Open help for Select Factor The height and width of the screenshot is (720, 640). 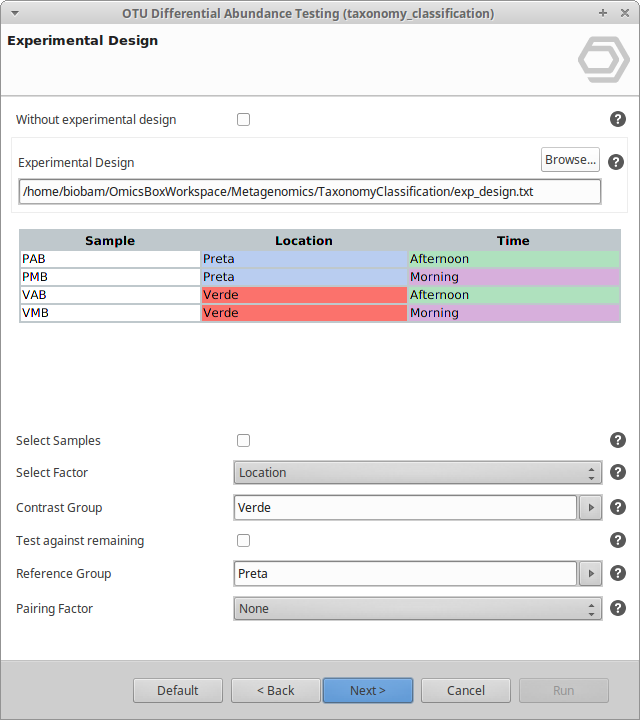click(x=618, y=473)
